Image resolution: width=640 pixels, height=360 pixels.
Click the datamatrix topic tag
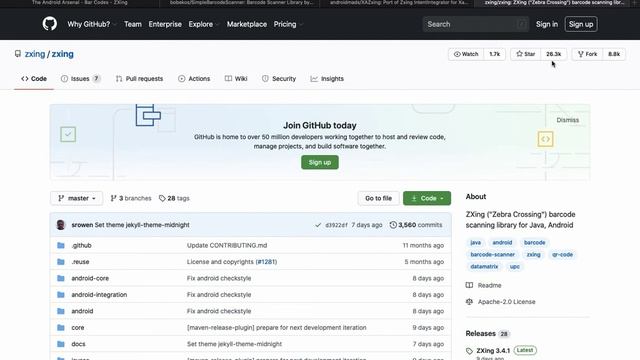coord(484,267)
